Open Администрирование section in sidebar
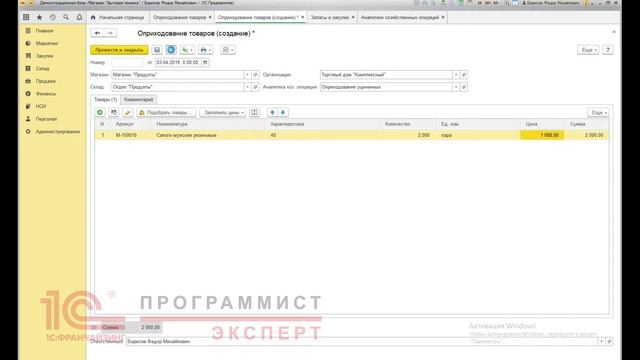 click(x=58, y=132)
